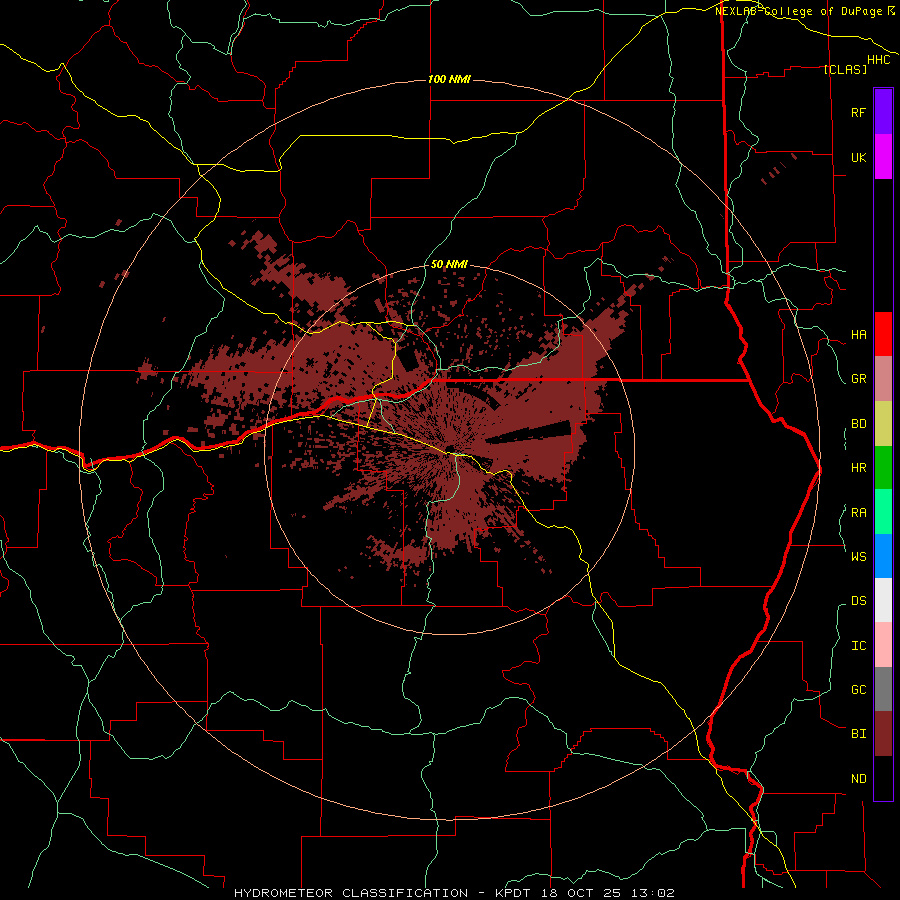Click the GR legend label
Screen dimensions: 900x900
tap(858, 379)
